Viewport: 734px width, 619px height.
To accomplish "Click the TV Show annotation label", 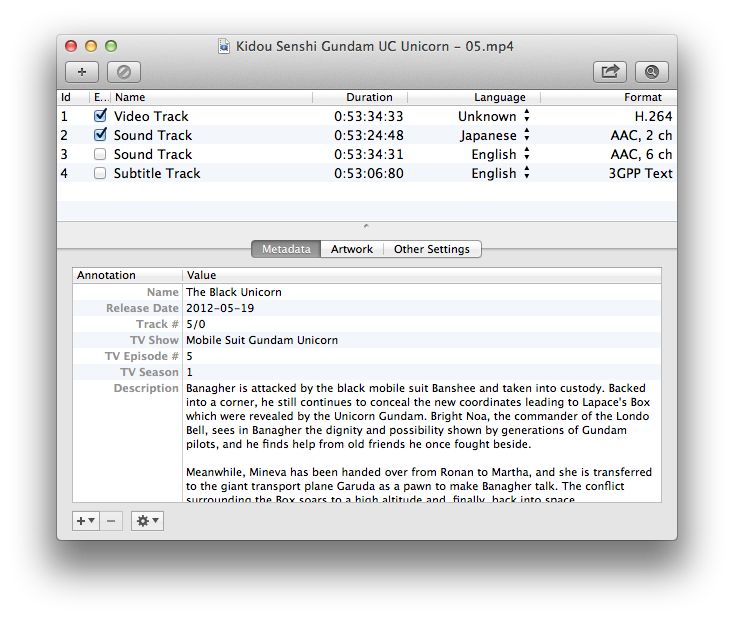I will [154, 340].
